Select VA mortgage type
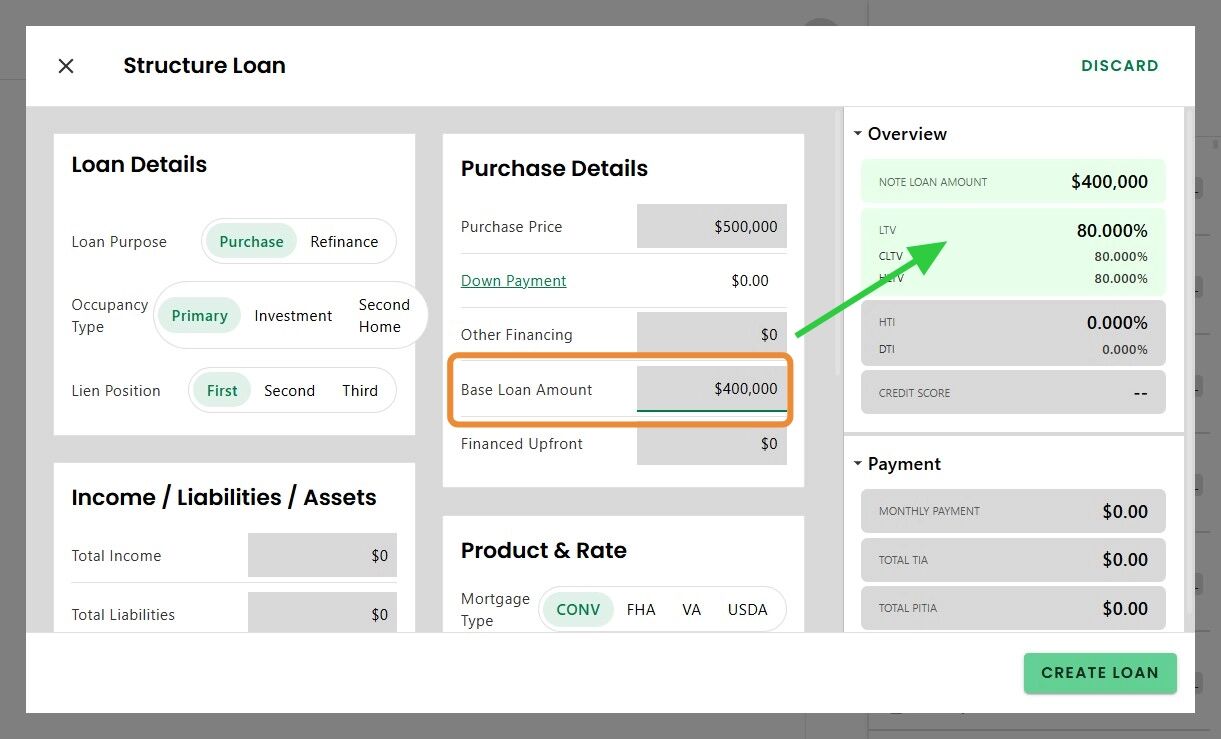The width and height of the screenshot is (1221, 739). click(692, 610)
